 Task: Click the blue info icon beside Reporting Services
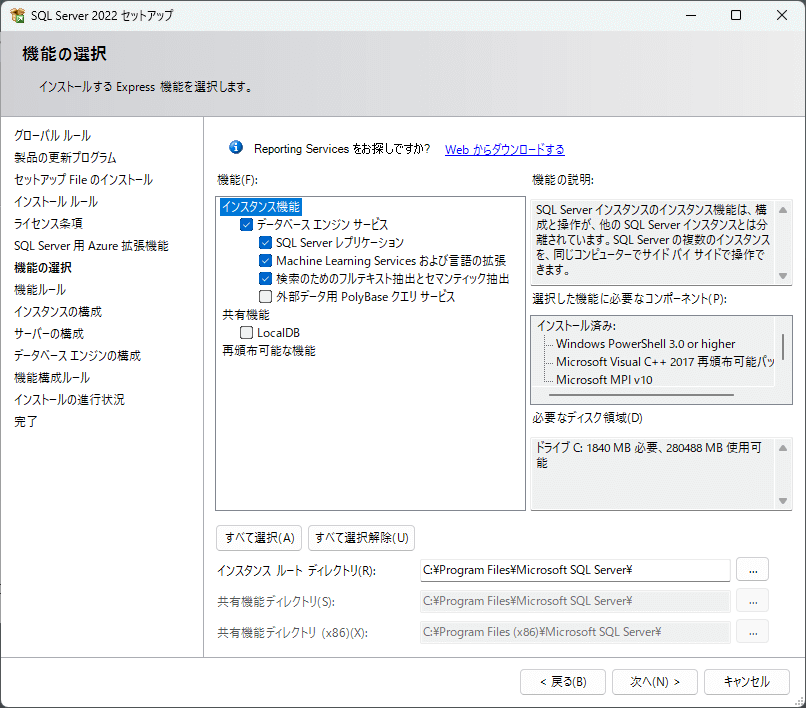[x=236, y=148]
